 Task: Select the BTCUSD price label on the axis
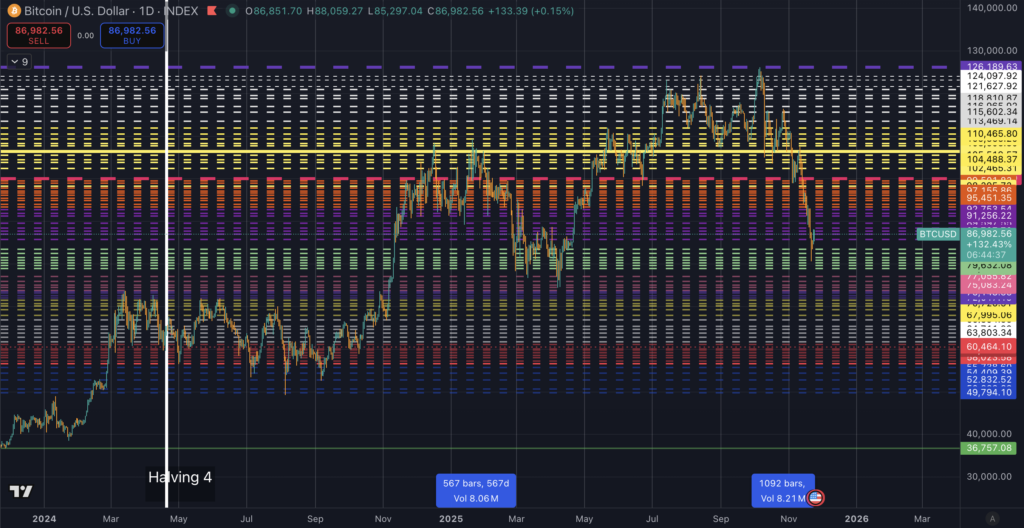[x=938, y=234]
